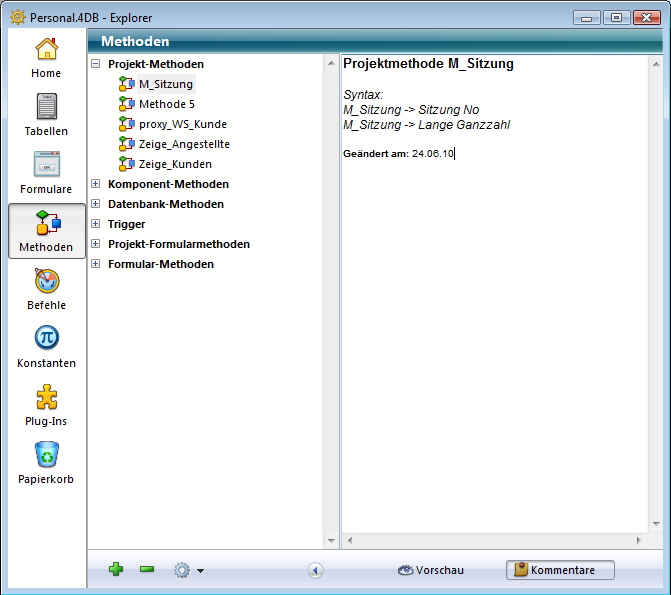Show the Plug-Ins puzzle icon page
This screenshot has height=595, width=671.
[46, 404]
